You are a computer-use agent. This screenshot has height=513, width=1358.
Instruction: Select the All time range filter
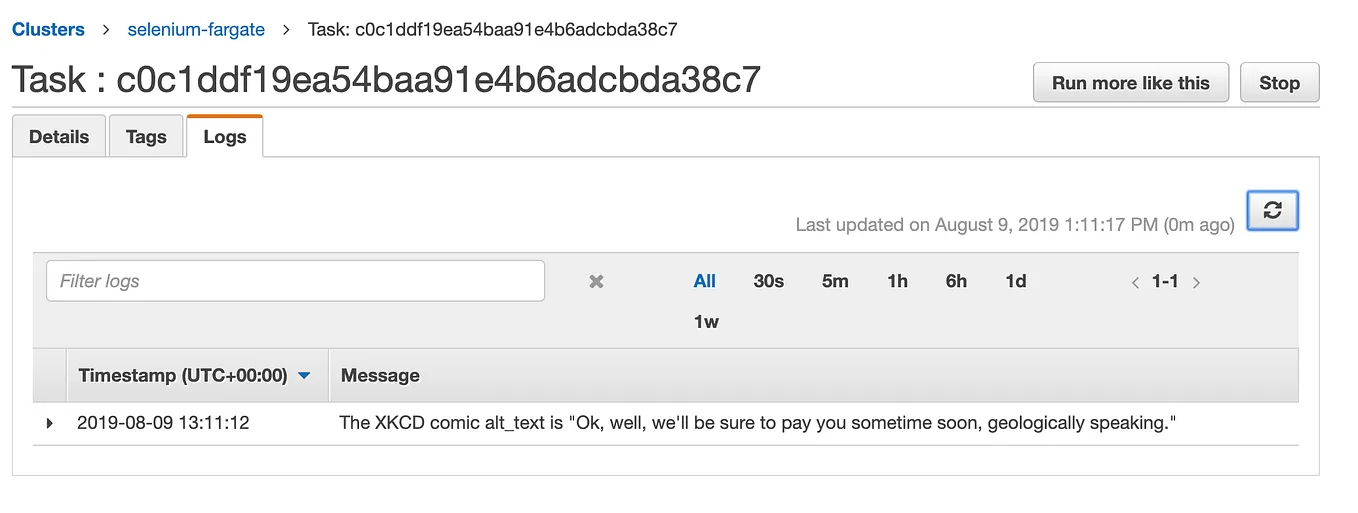(x=705, y=281)
